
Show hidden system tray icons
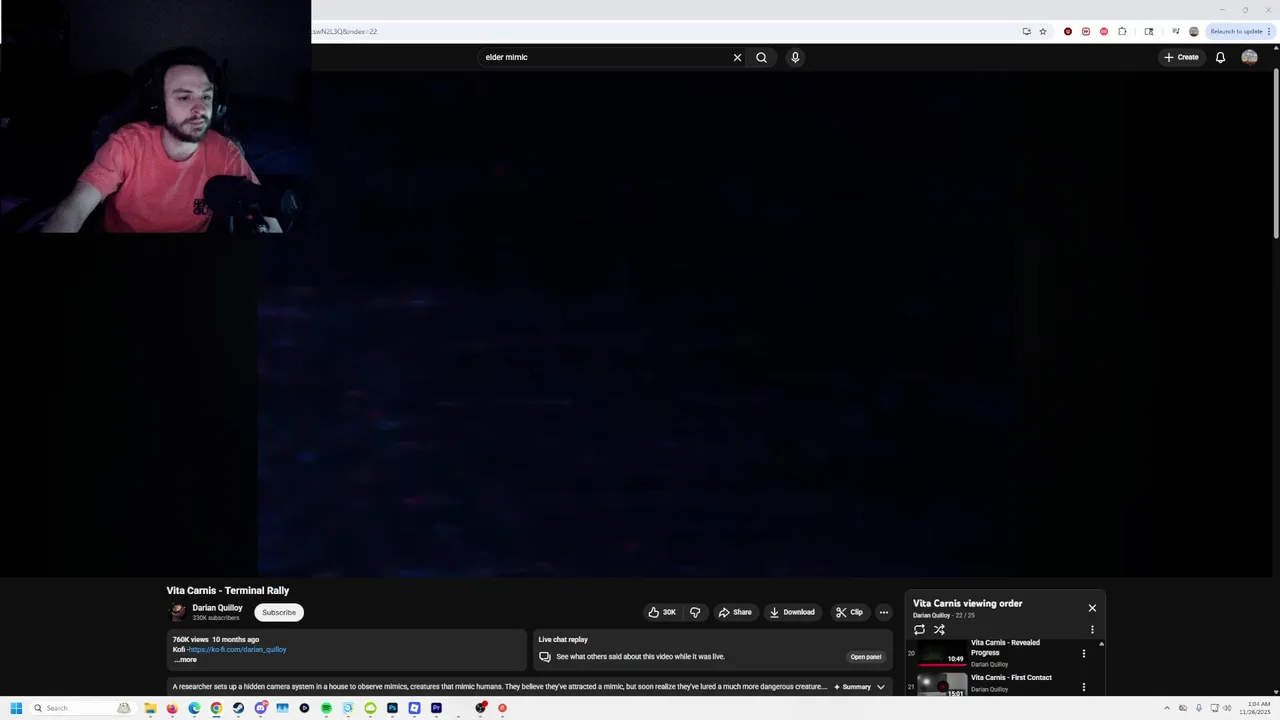1167,708
